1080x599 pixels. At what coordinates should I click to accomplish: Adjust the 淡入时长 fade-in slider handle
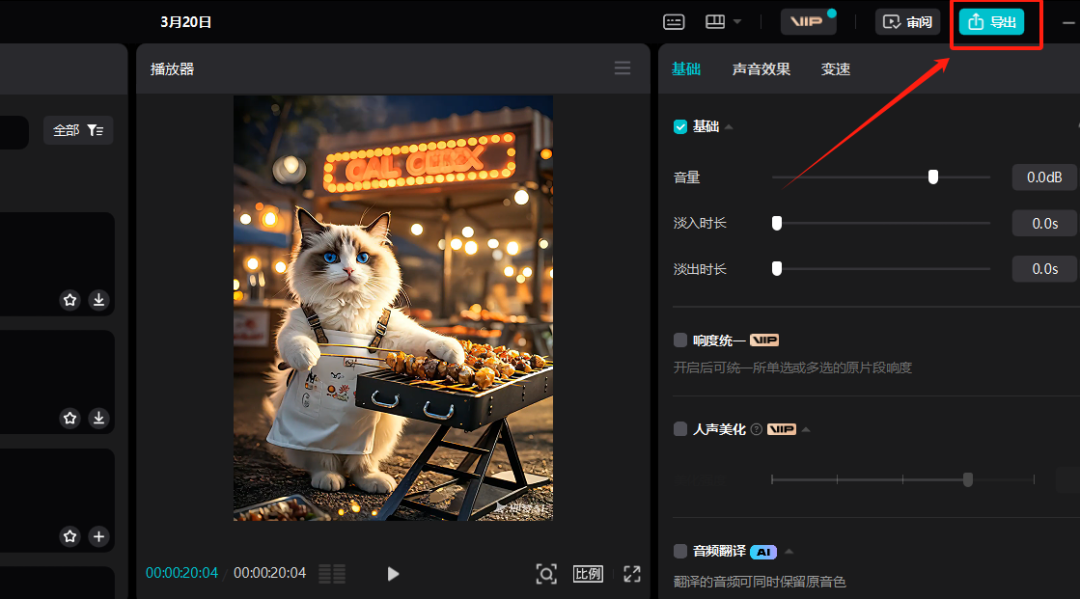776,223
